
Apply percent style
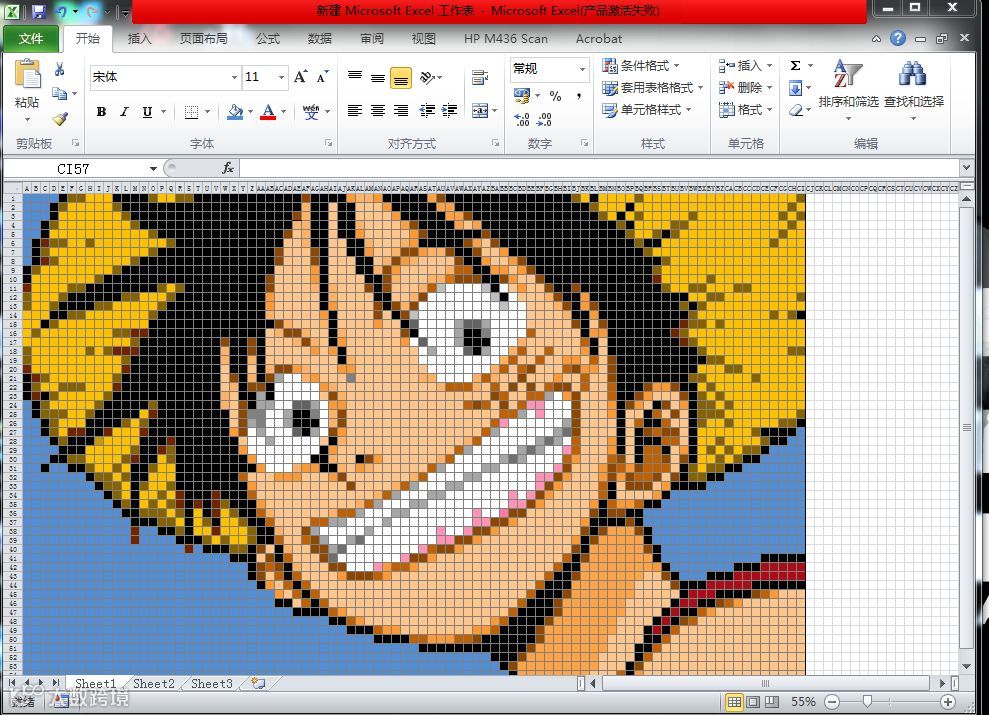click(x=555, y=96)
